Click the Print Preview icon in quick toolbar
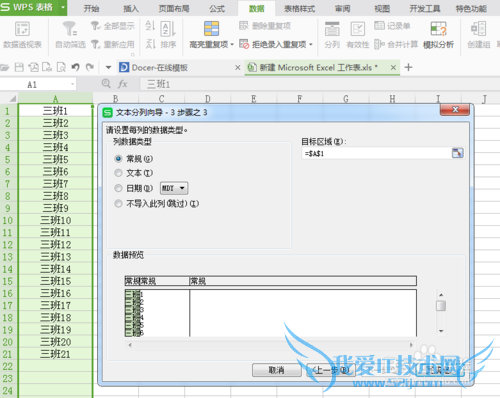Image resolution: width=500 pixels, height=398 pixels. pyautogui.click(x=61, y=67)
